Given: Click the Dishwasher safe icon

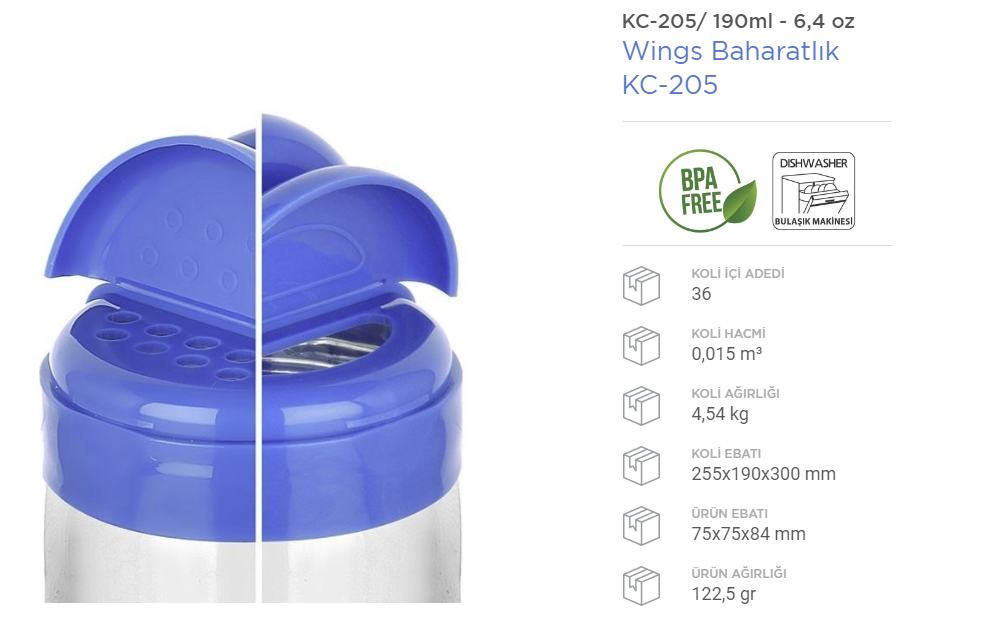Looking at the screenshot, I should coord(813,190).
